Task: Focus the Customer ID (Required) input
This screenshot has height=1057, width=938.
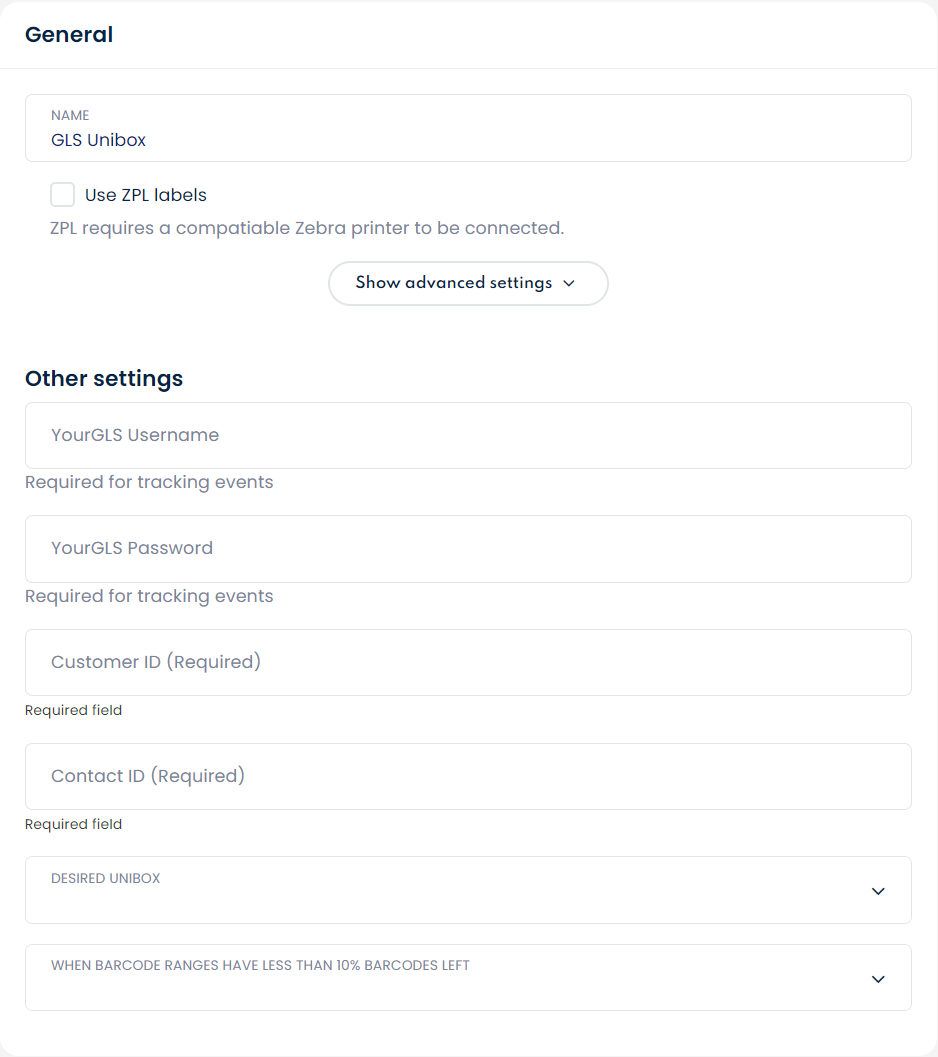Action: click(468, 662)
